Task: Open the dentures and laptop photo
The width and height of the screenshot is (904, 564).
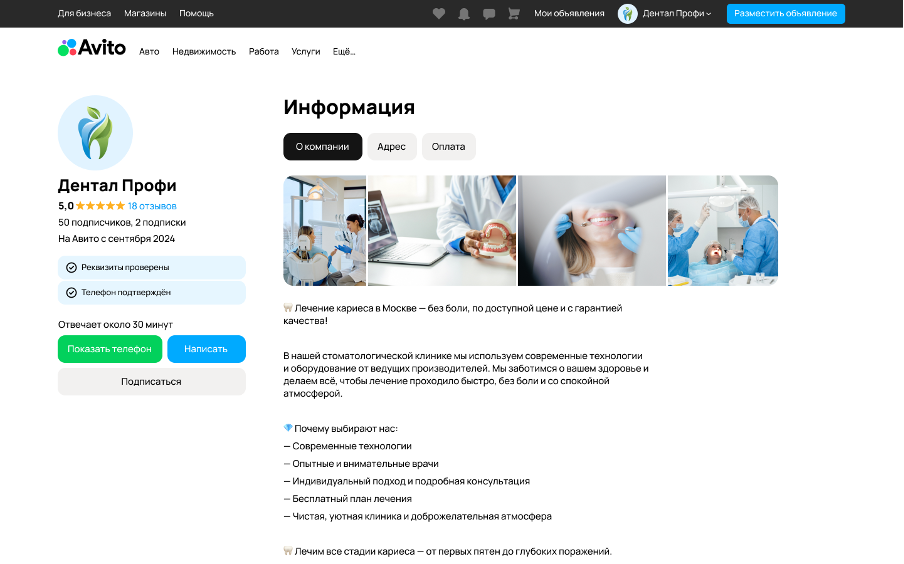Action: tap(442, 231)
